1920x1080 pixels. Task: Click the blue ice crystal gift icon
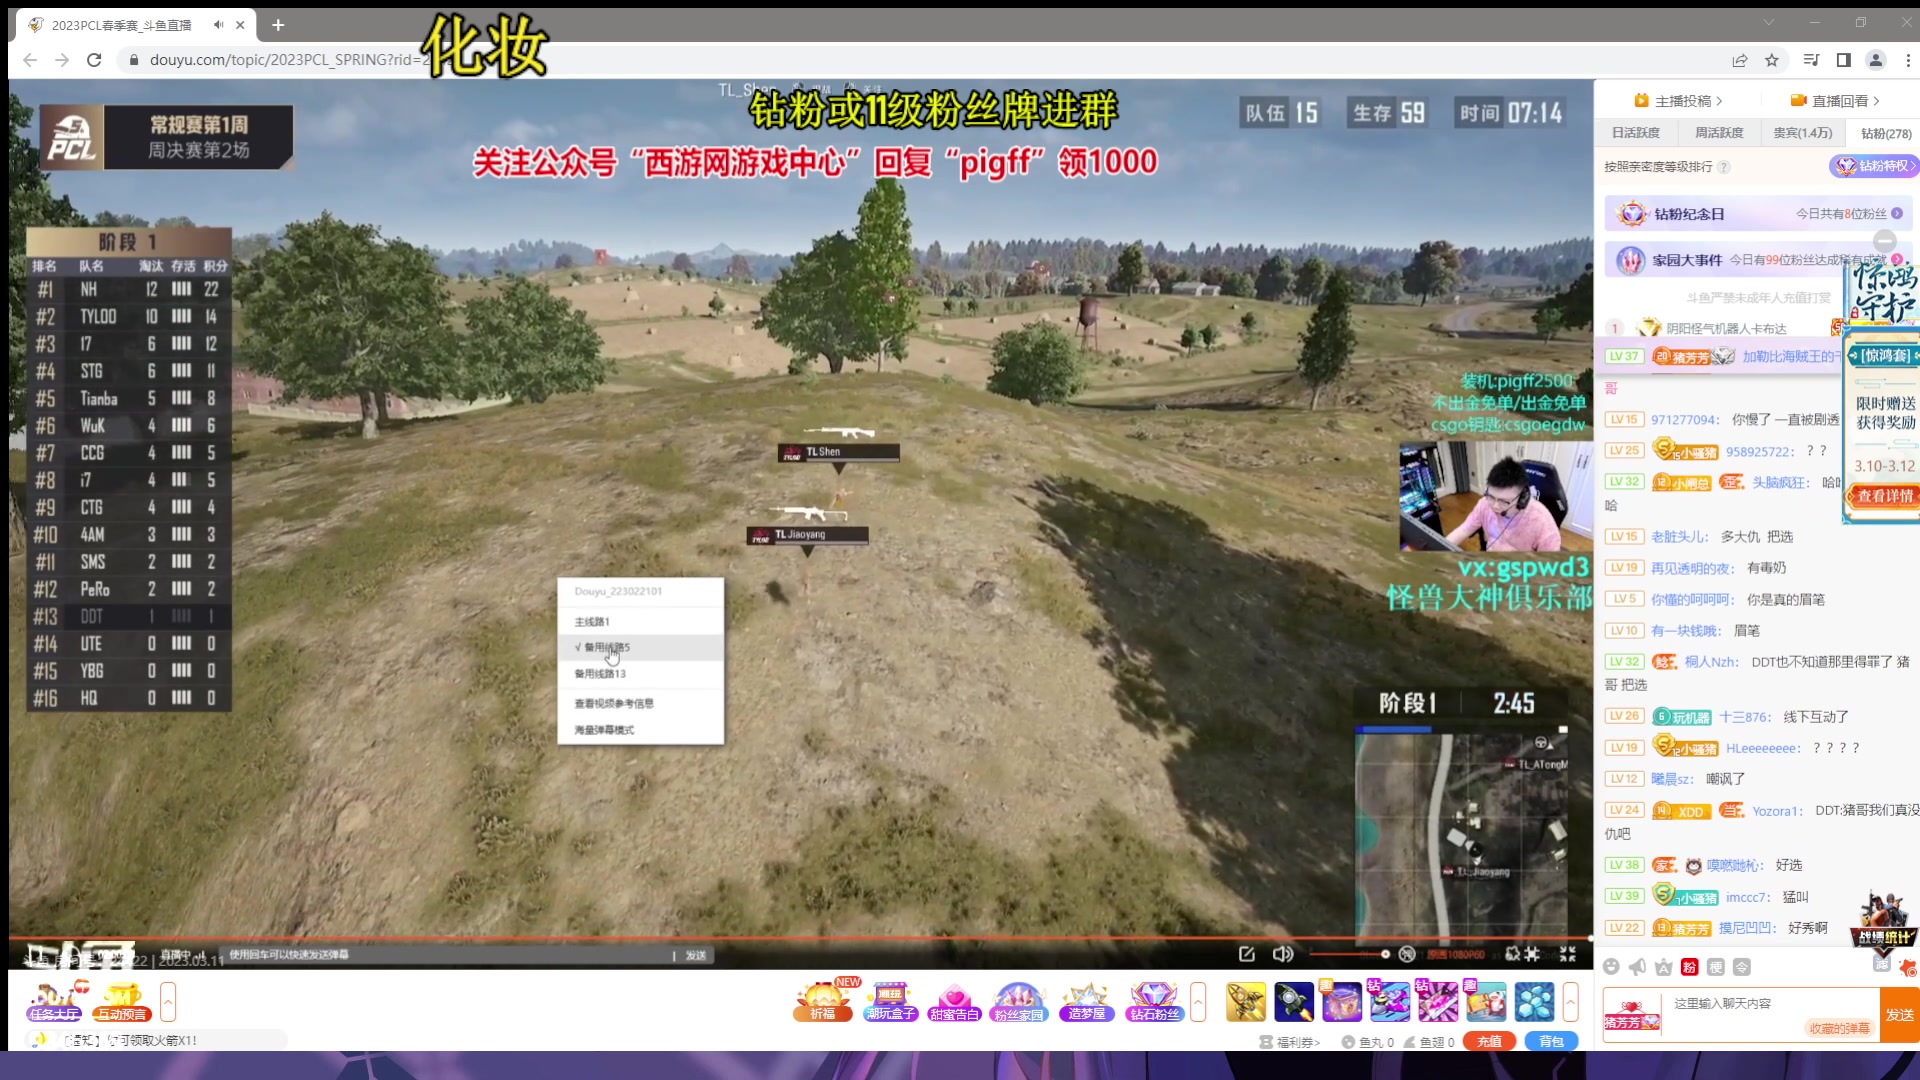(1534, 1002)
